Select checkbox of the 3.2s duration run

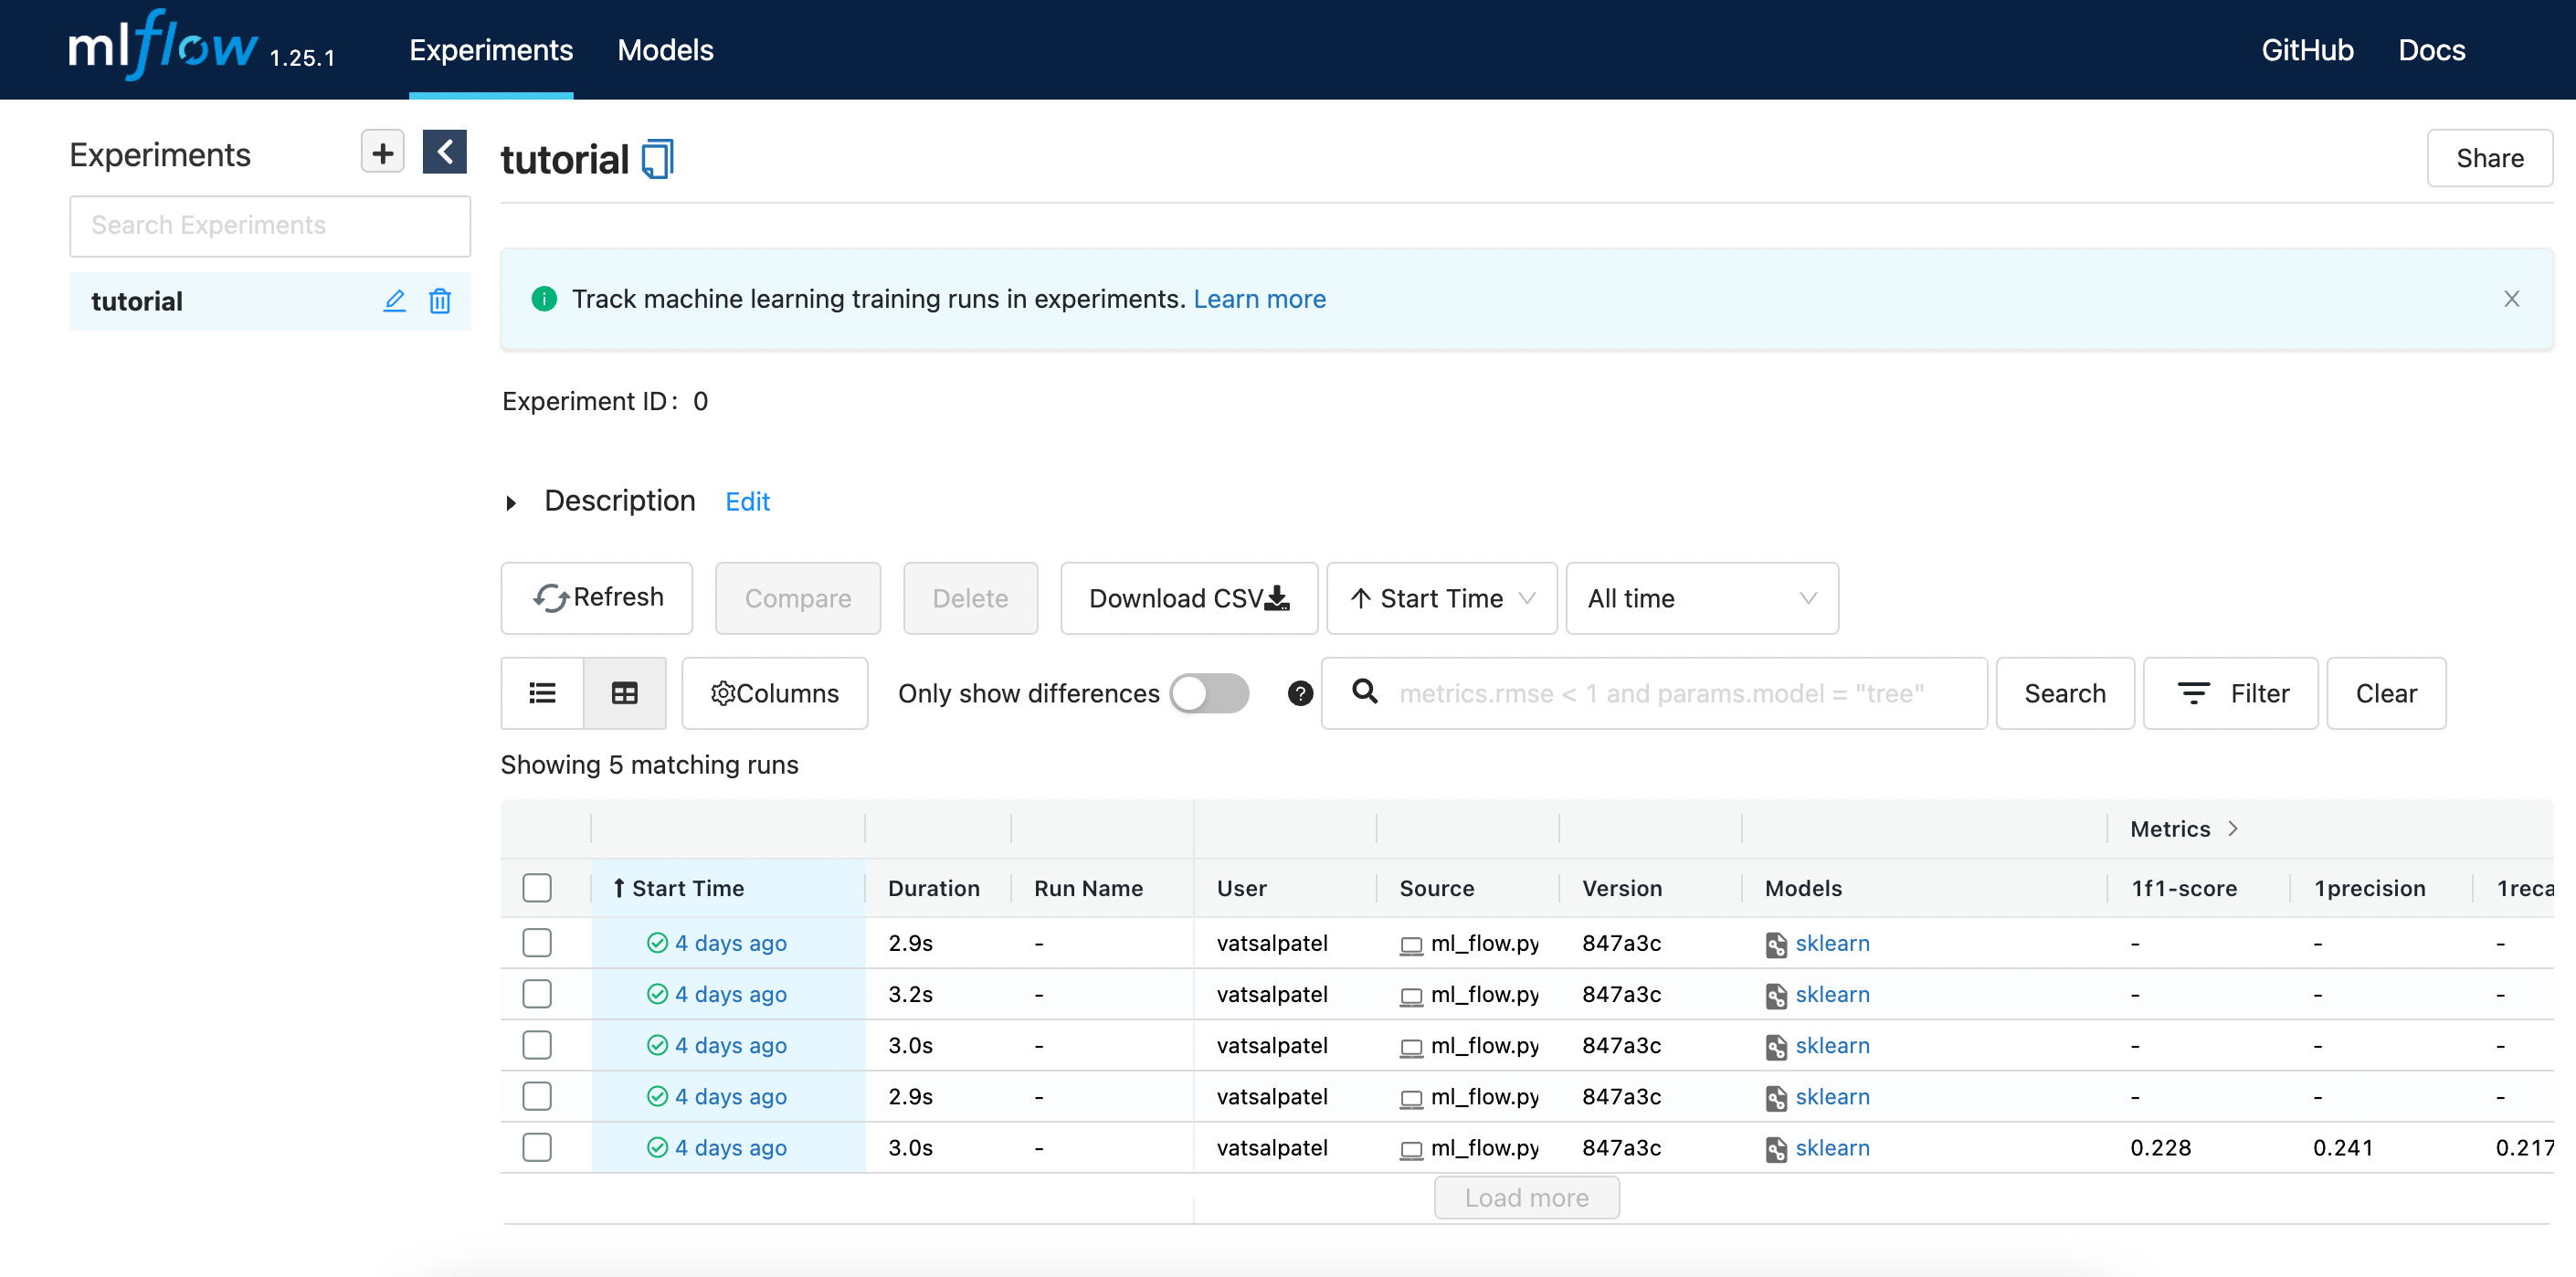[537, 994]
